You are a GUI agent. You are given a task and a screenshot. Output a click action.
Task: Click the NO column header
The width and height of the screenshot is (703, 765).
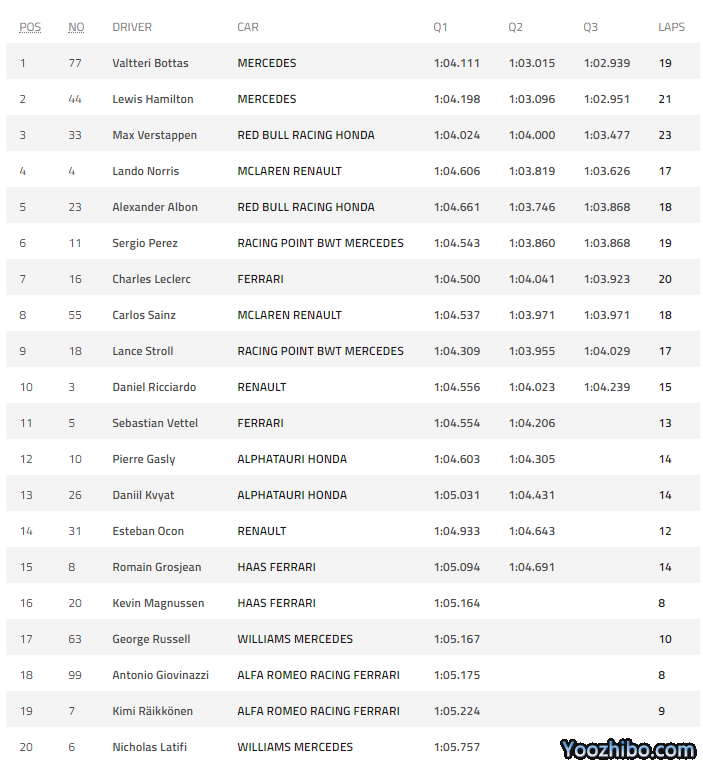coord(76,27)
